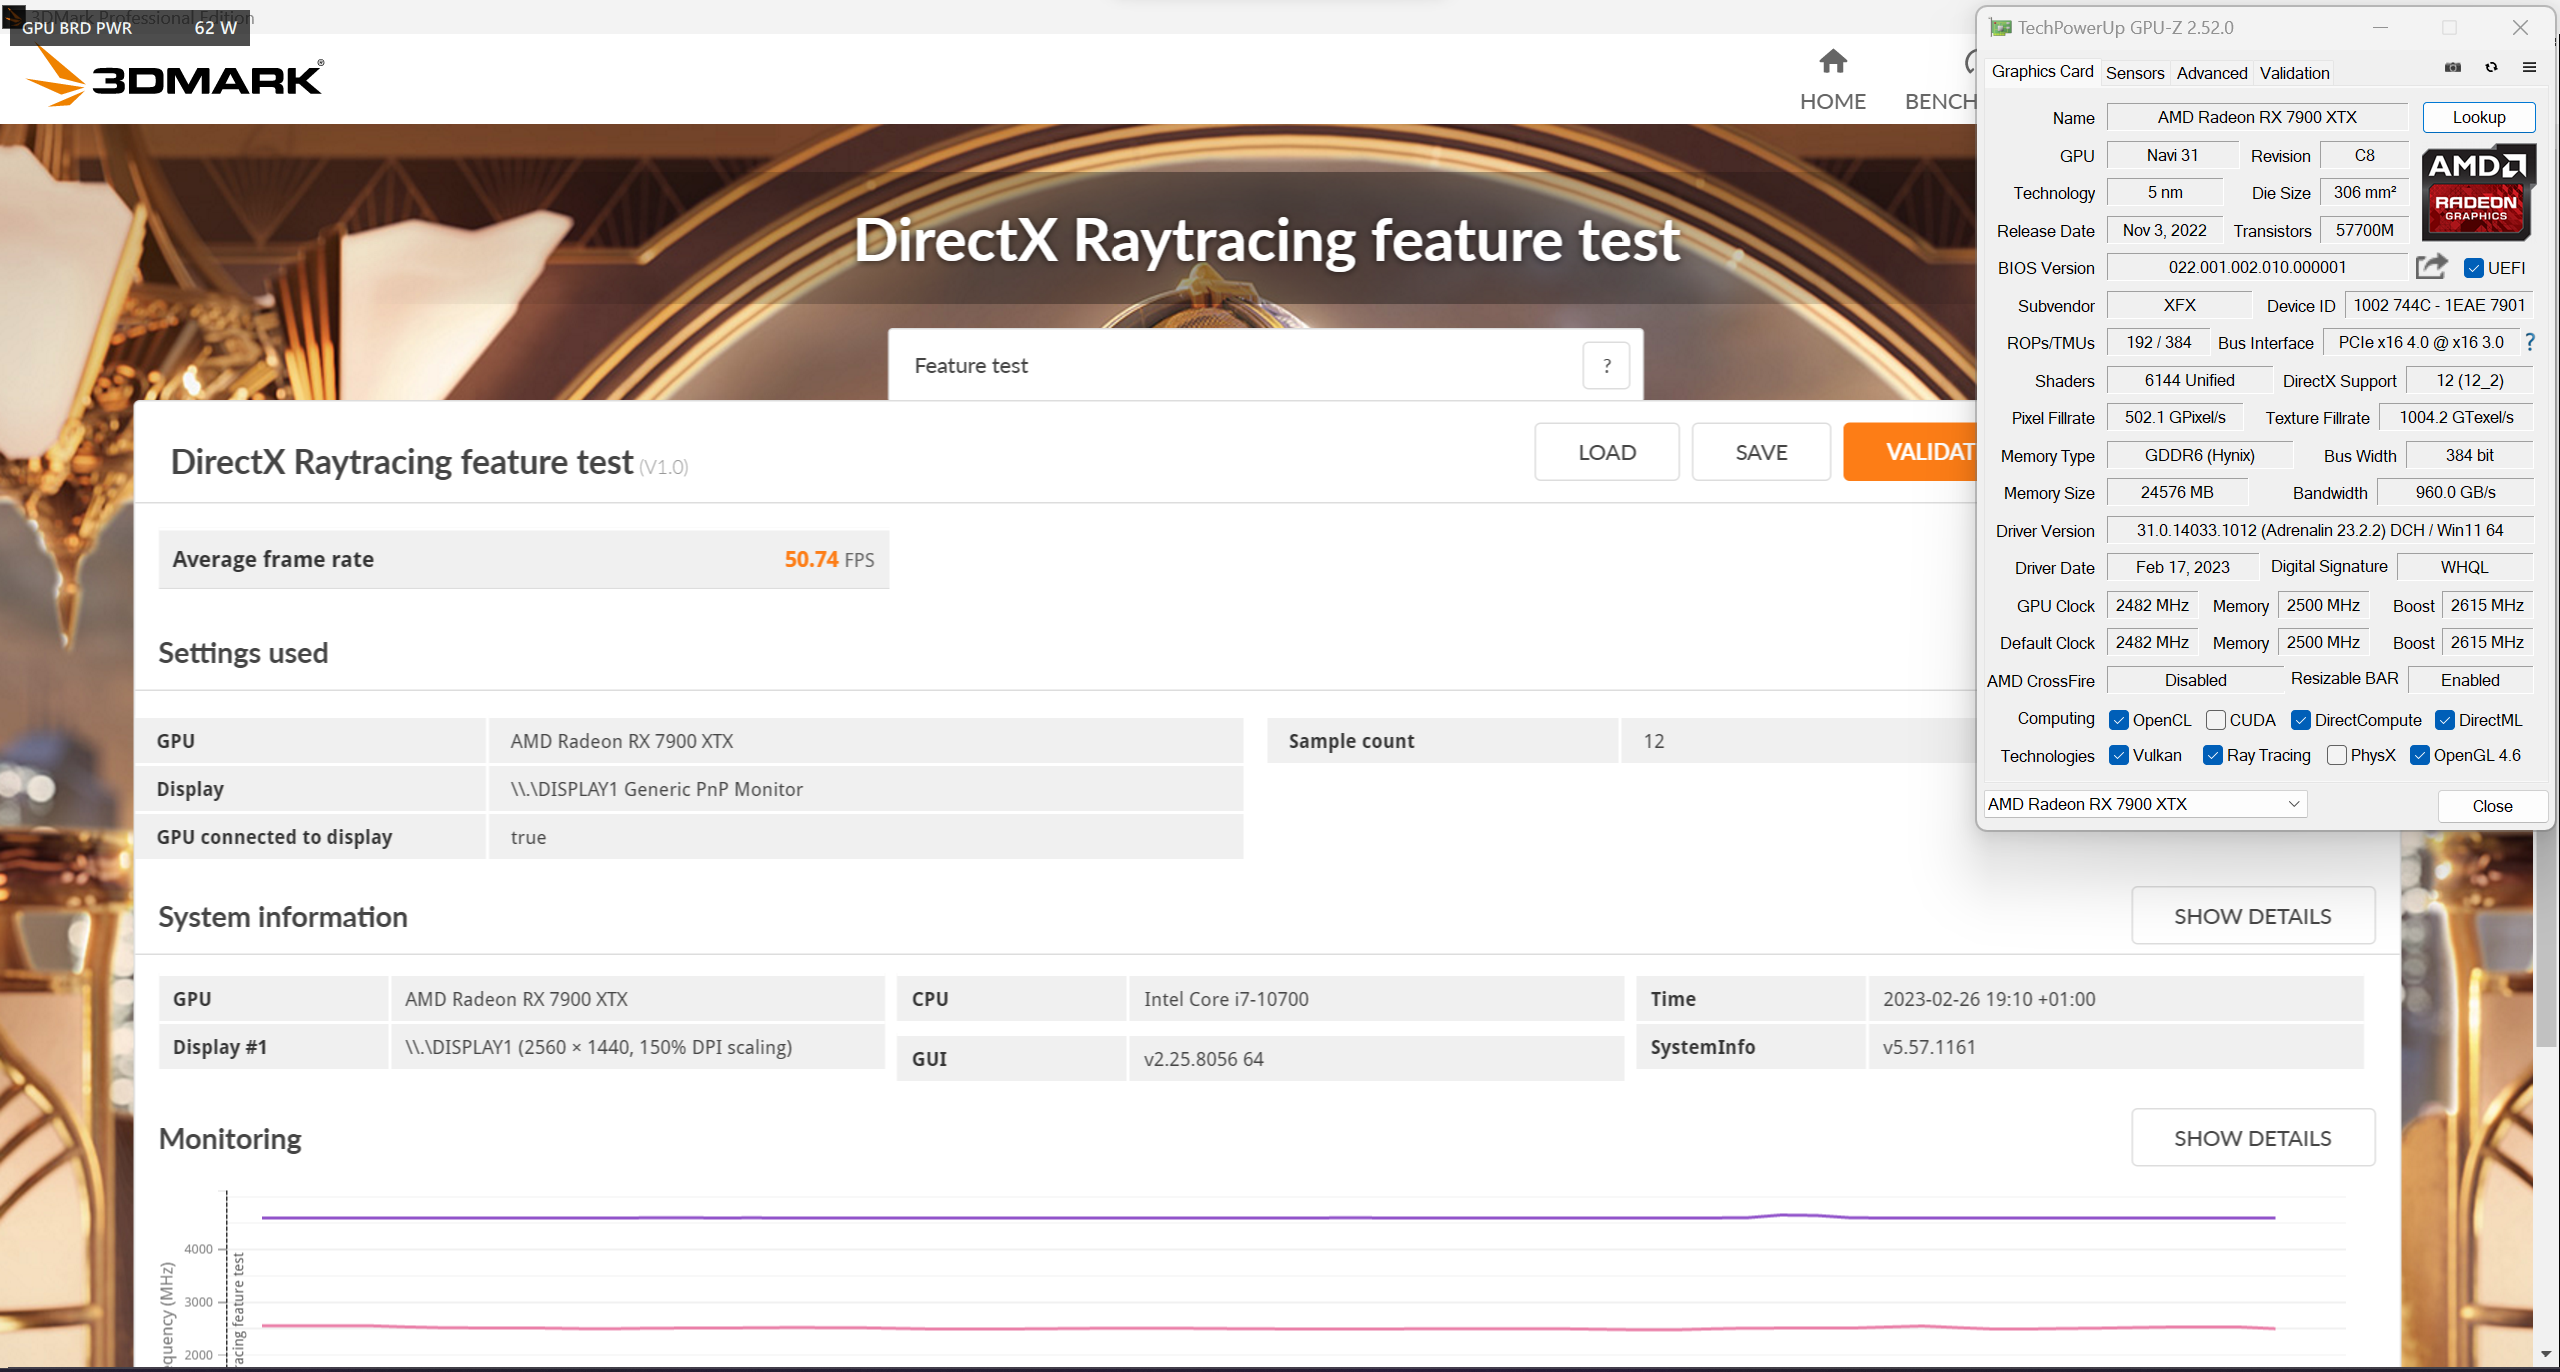Switch to the Sensors tab
The image size is (2560, 1372).
click(2134, 73)
